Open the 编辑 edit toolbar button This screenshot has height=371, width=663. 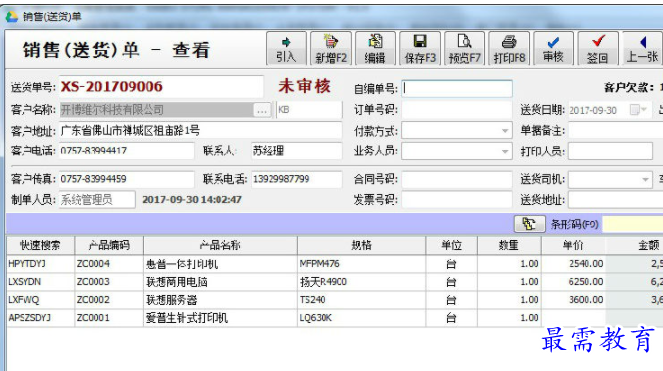(x=375, y=49)
